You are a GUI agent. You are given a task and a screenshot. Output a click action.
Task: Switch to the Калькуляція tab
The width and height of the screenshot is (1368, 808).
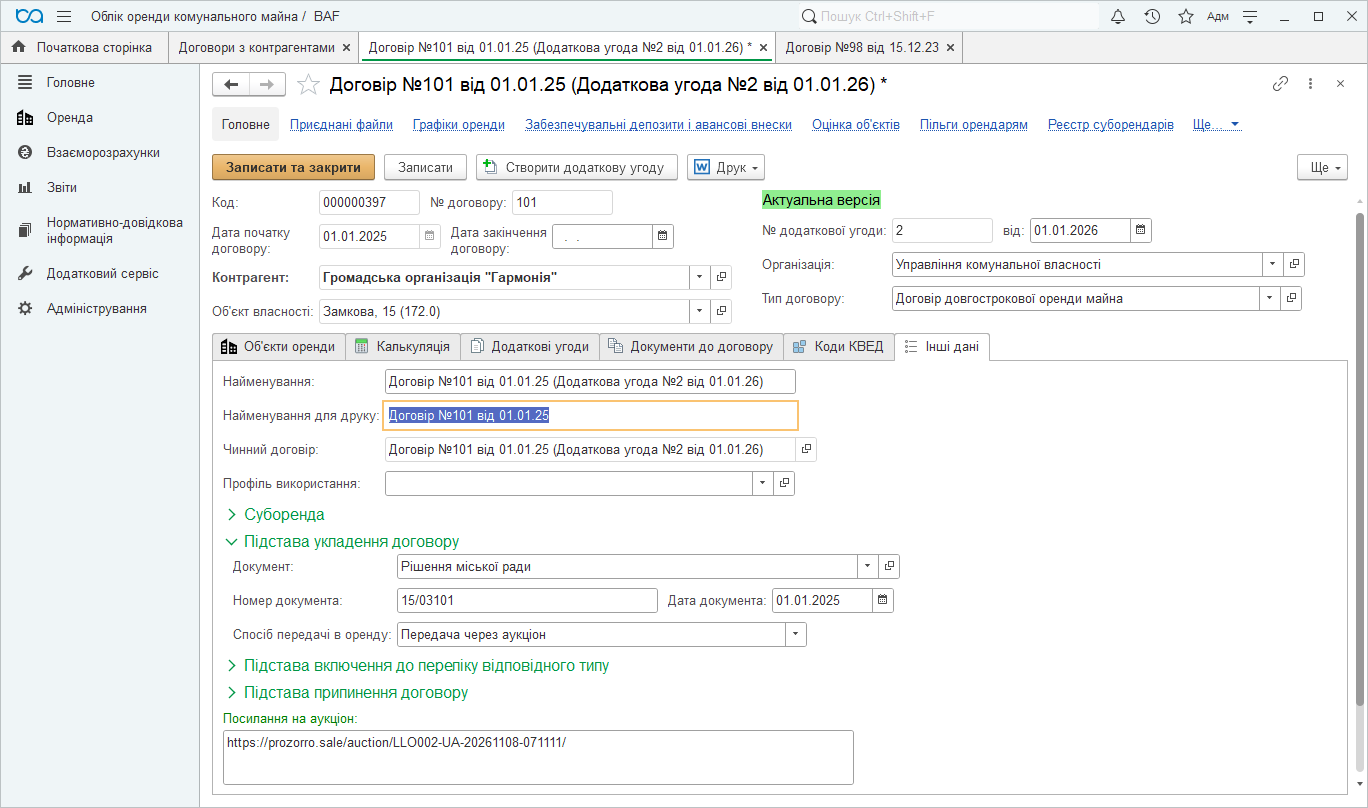(x=403, y=347)
